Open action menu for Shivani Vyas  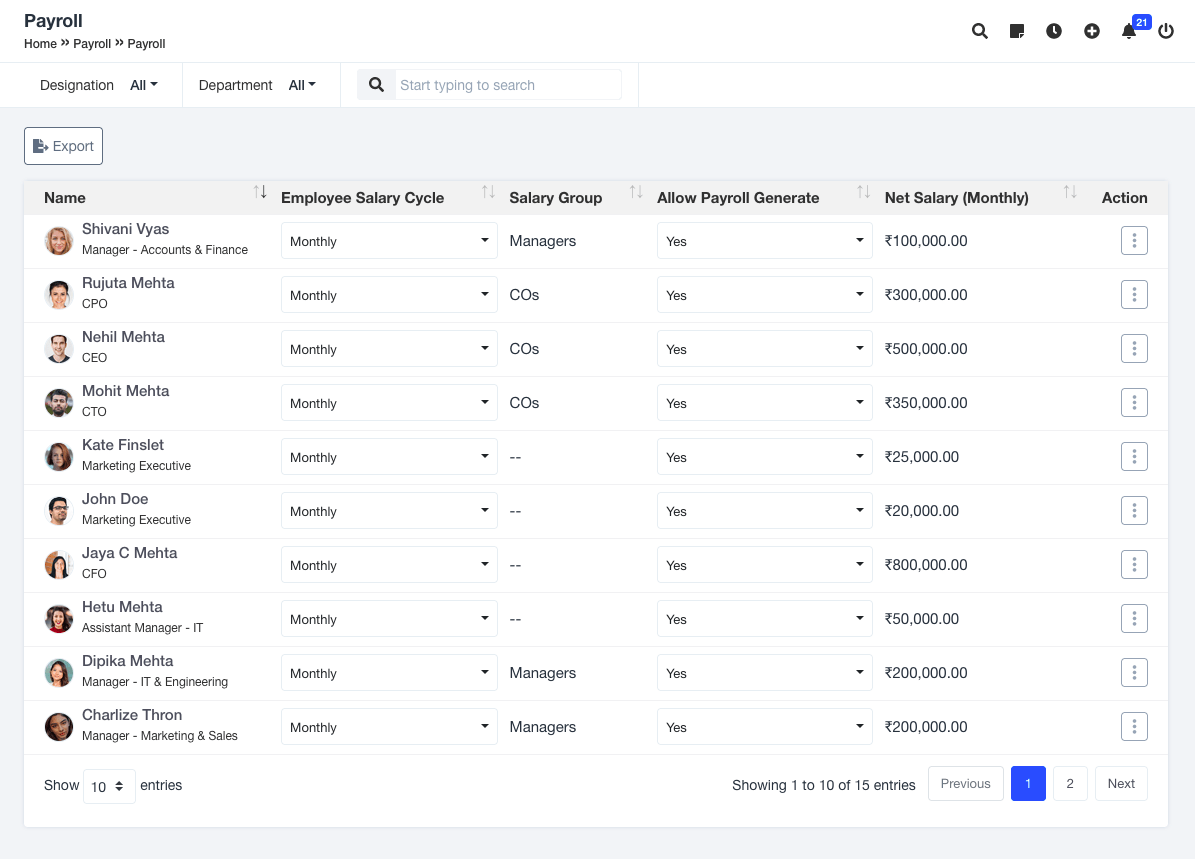[x=1134, y=241]
